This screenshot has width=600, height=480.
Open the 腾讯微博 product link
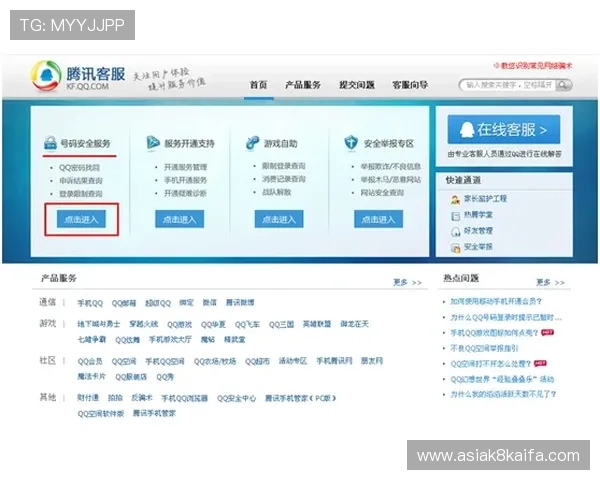240,303
